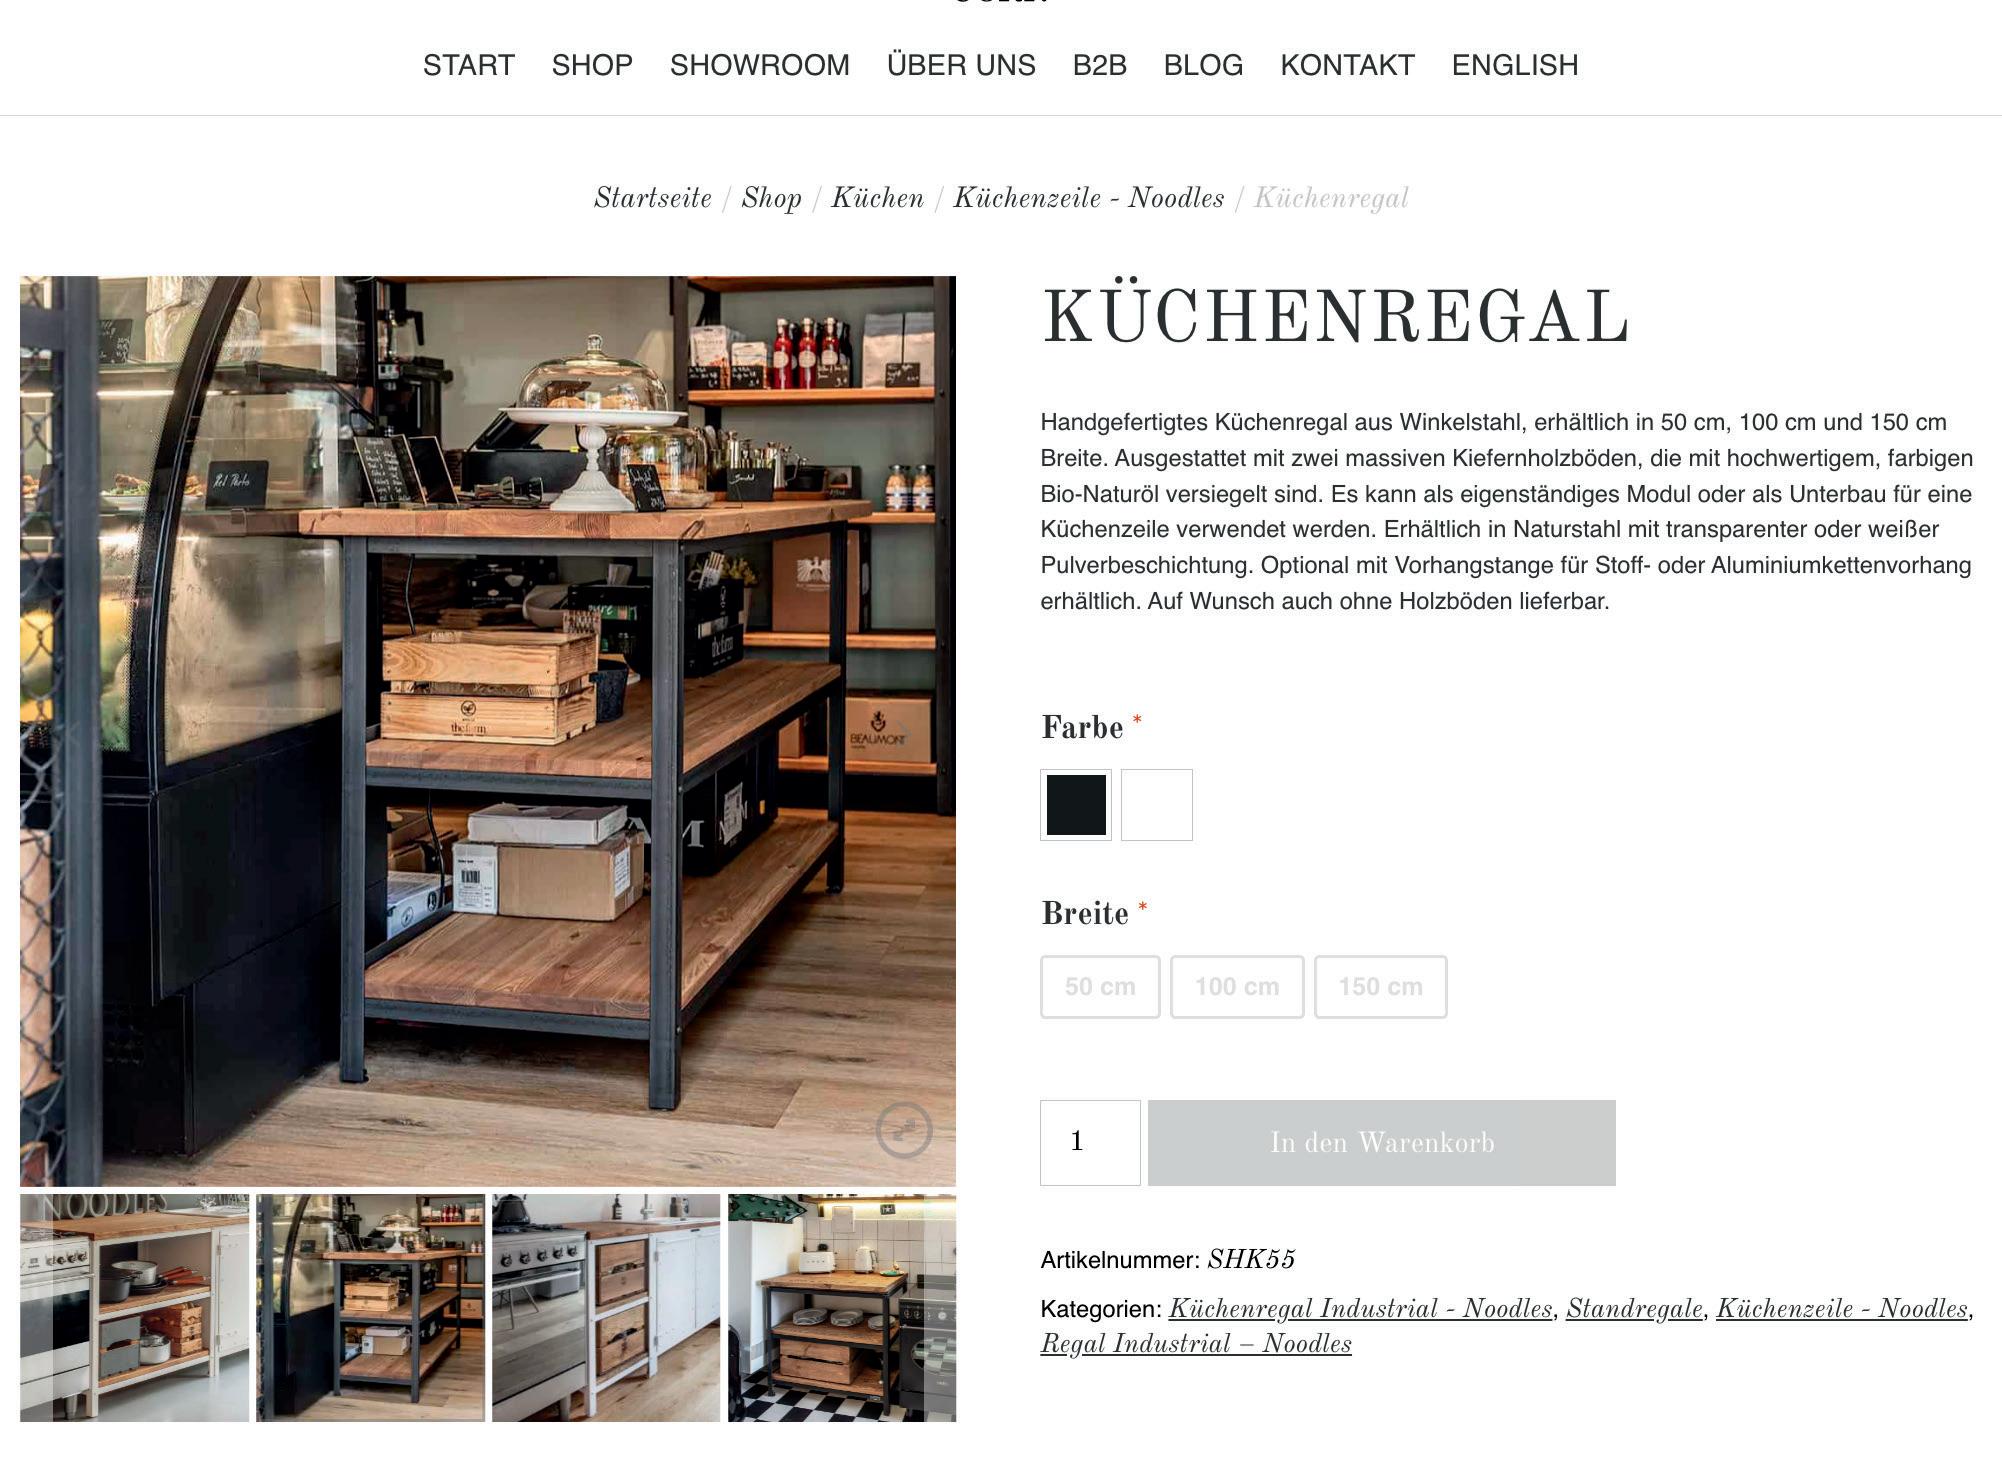
Task: Select the drawer cabinet thumbnail
Action: [606, 1308]
